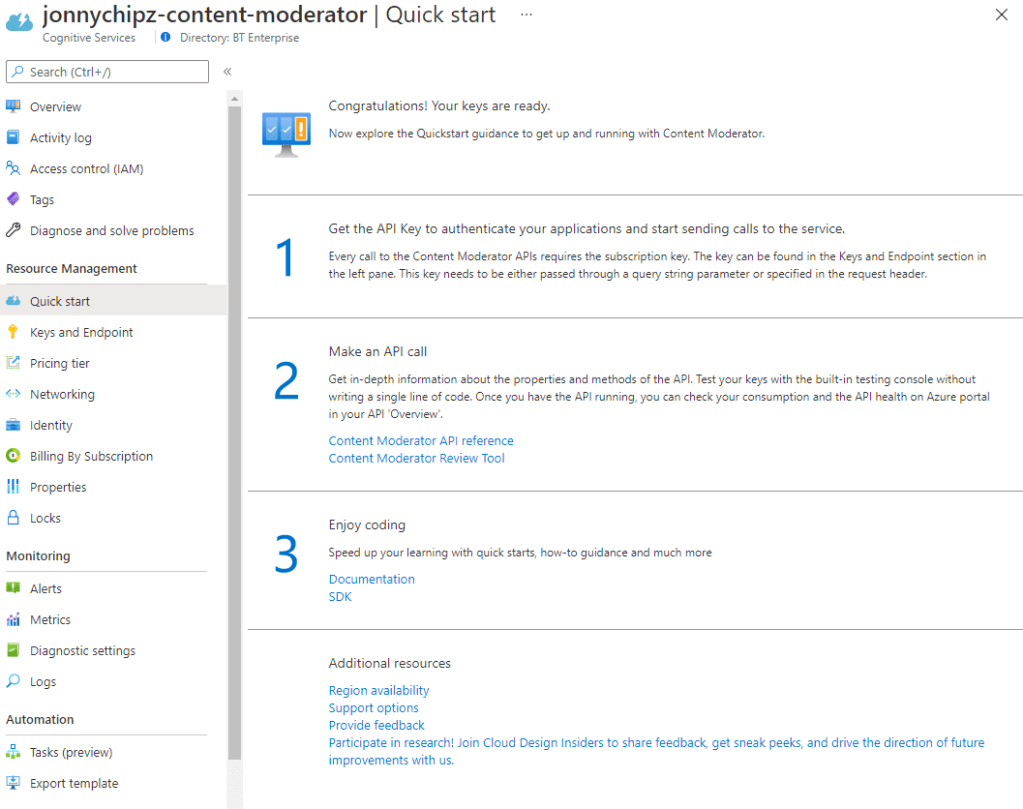Click the Activity log icon in sidebar
The image size is (1023, 809).
coord(13,138)
